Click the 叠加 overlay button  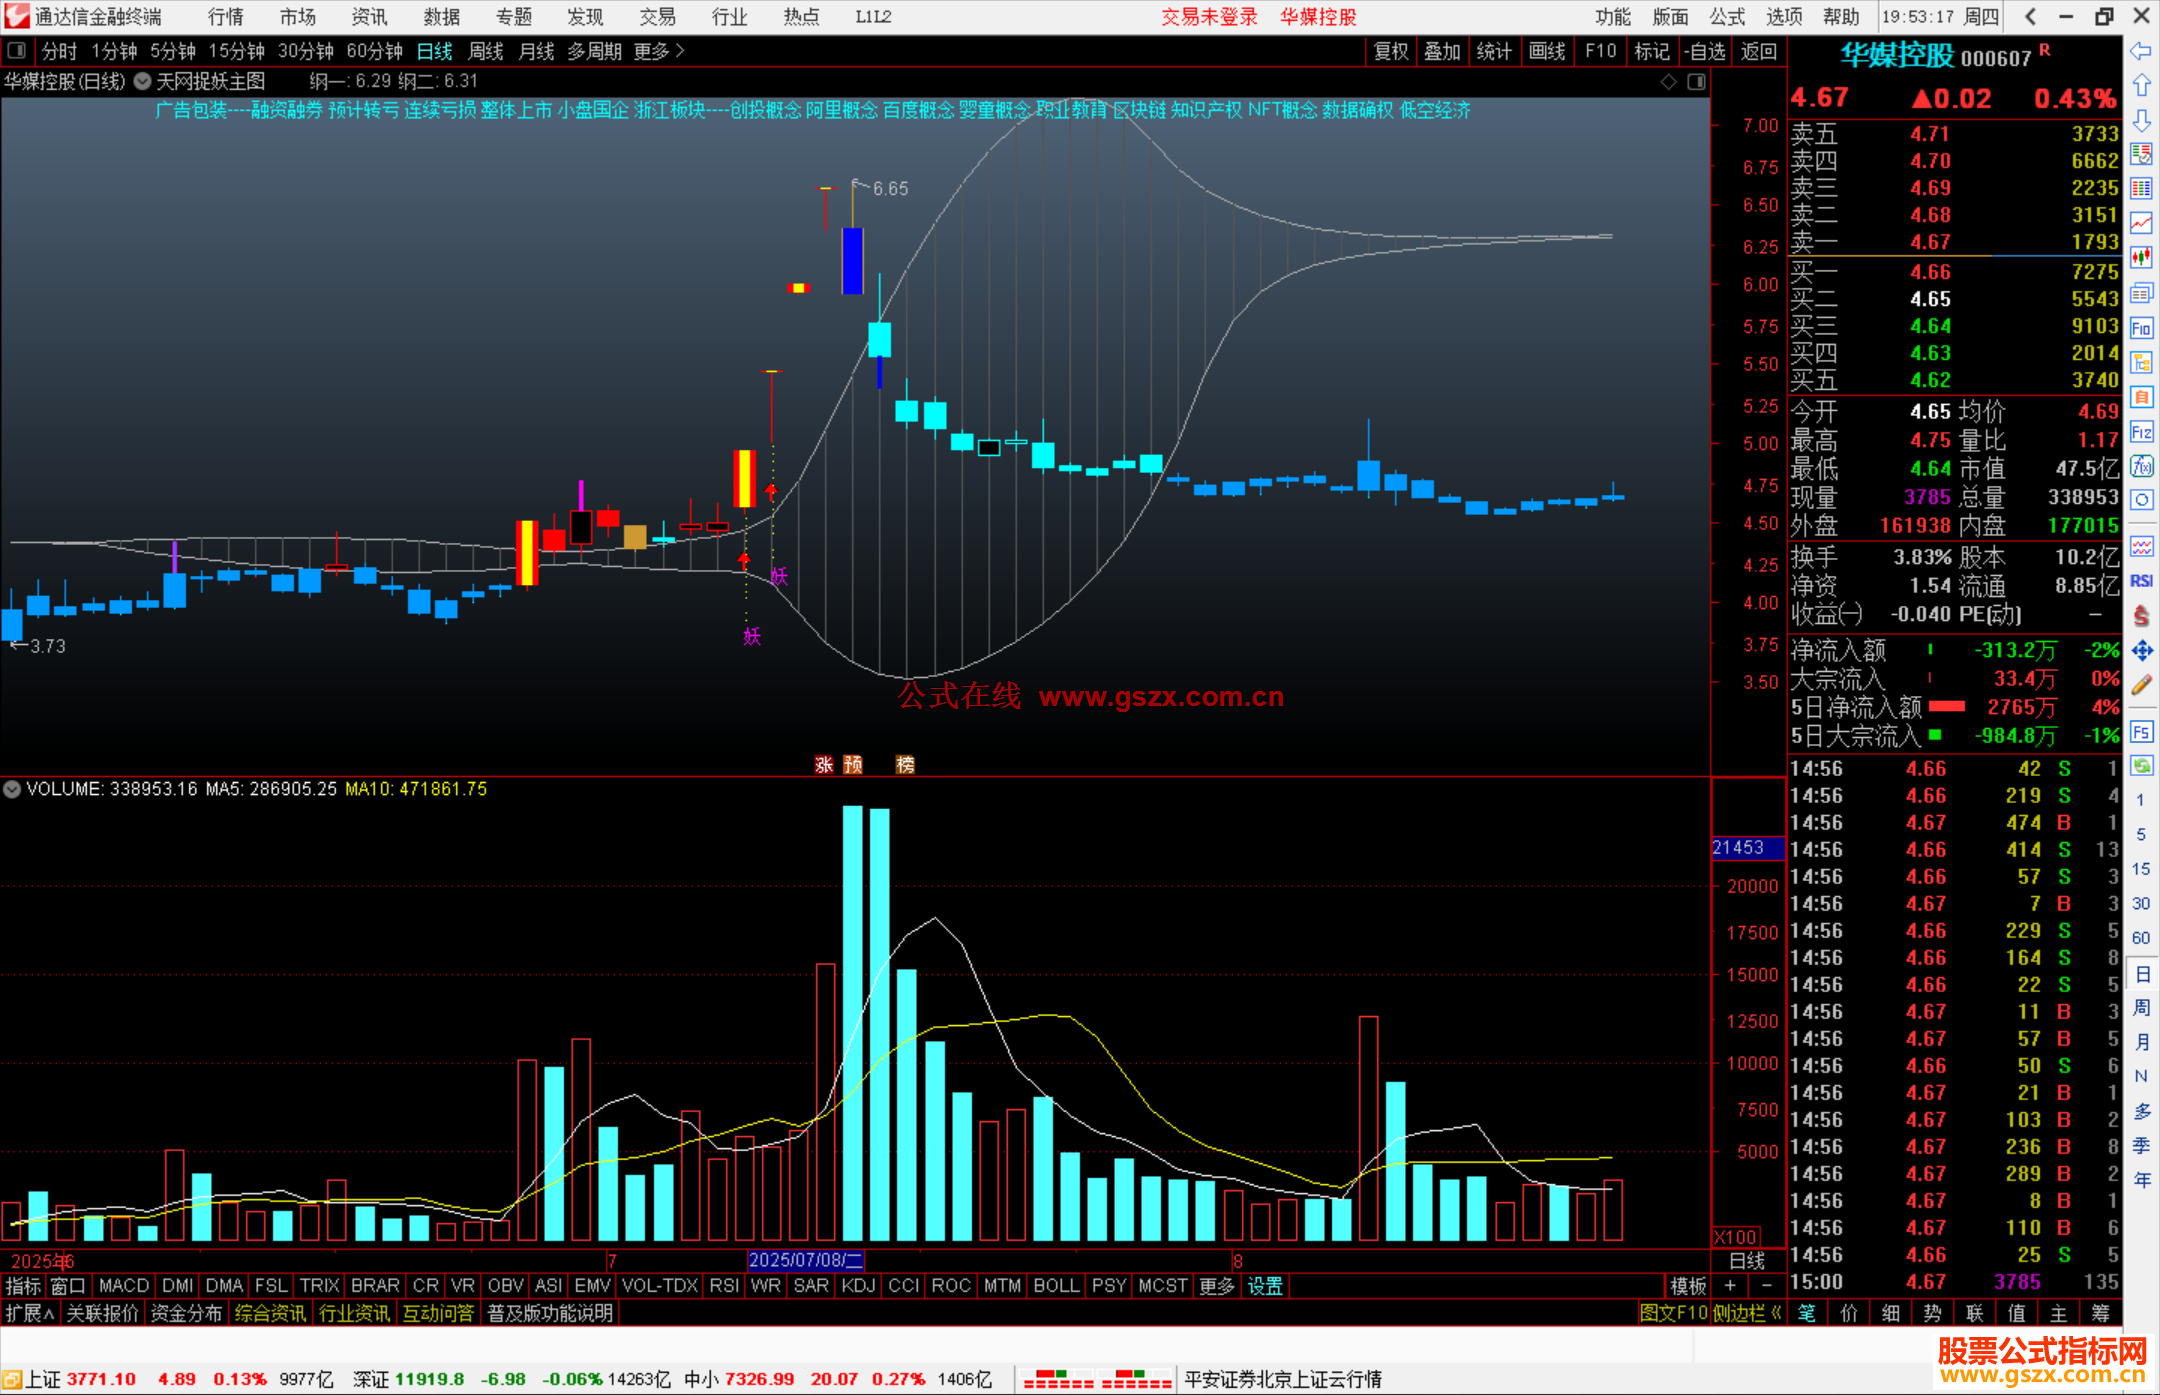click(1442, 51)
